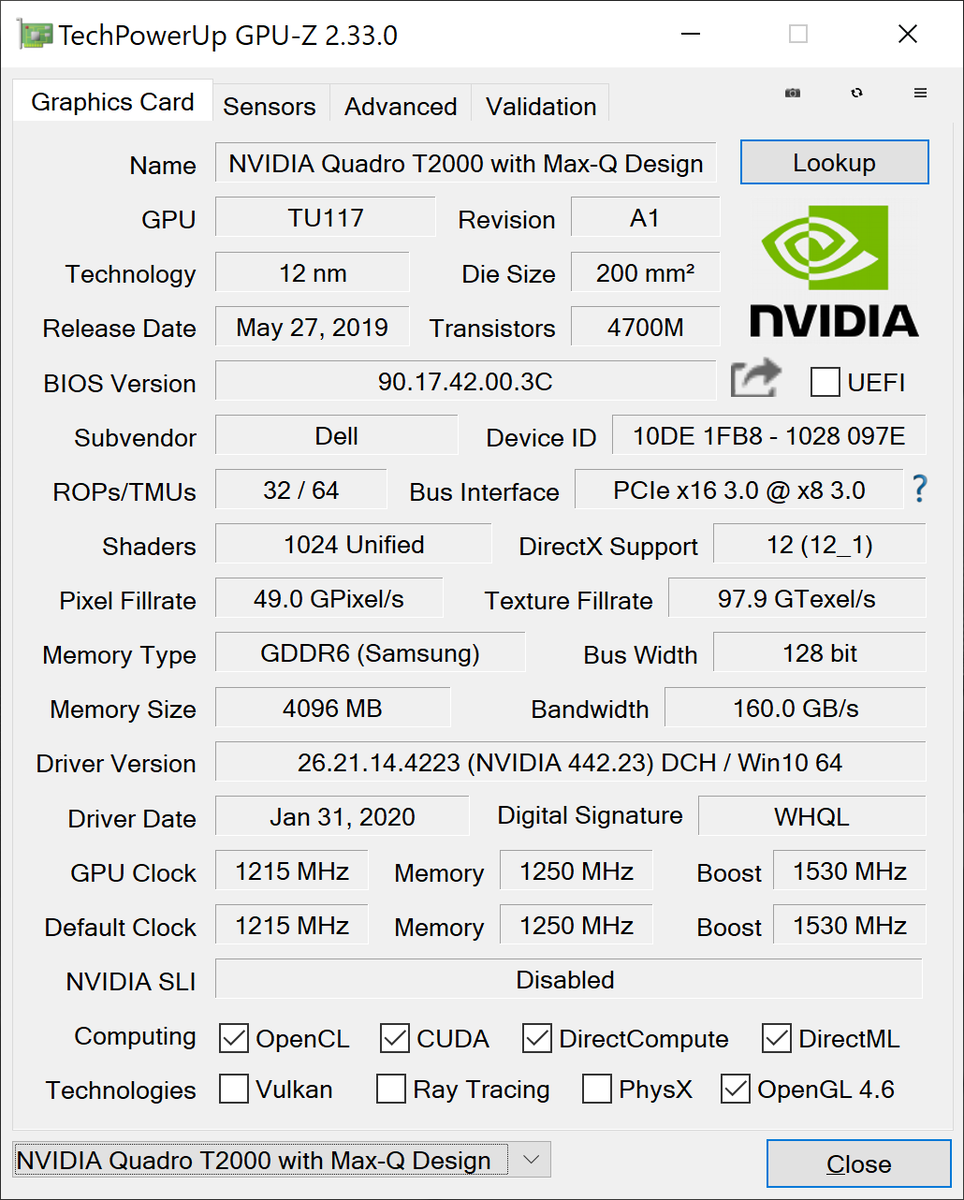
Task: Click the screenshot camera icon
Action: [x=792, y=93]
